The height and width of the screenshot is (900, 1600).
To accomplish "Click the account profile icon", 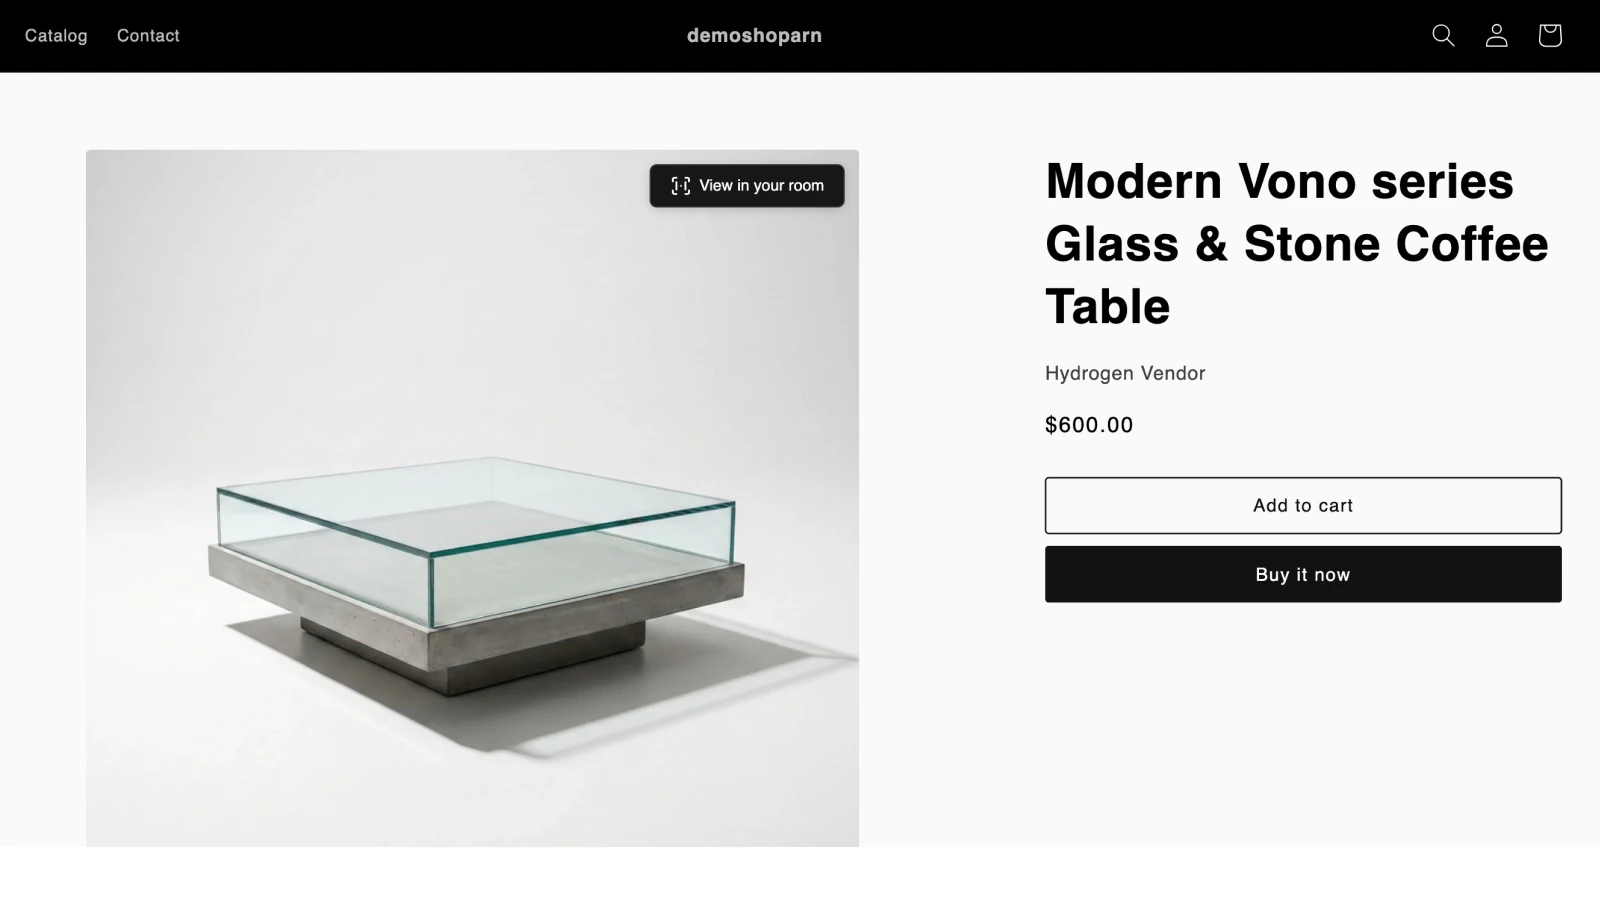I will click(x=1496, y=36).
